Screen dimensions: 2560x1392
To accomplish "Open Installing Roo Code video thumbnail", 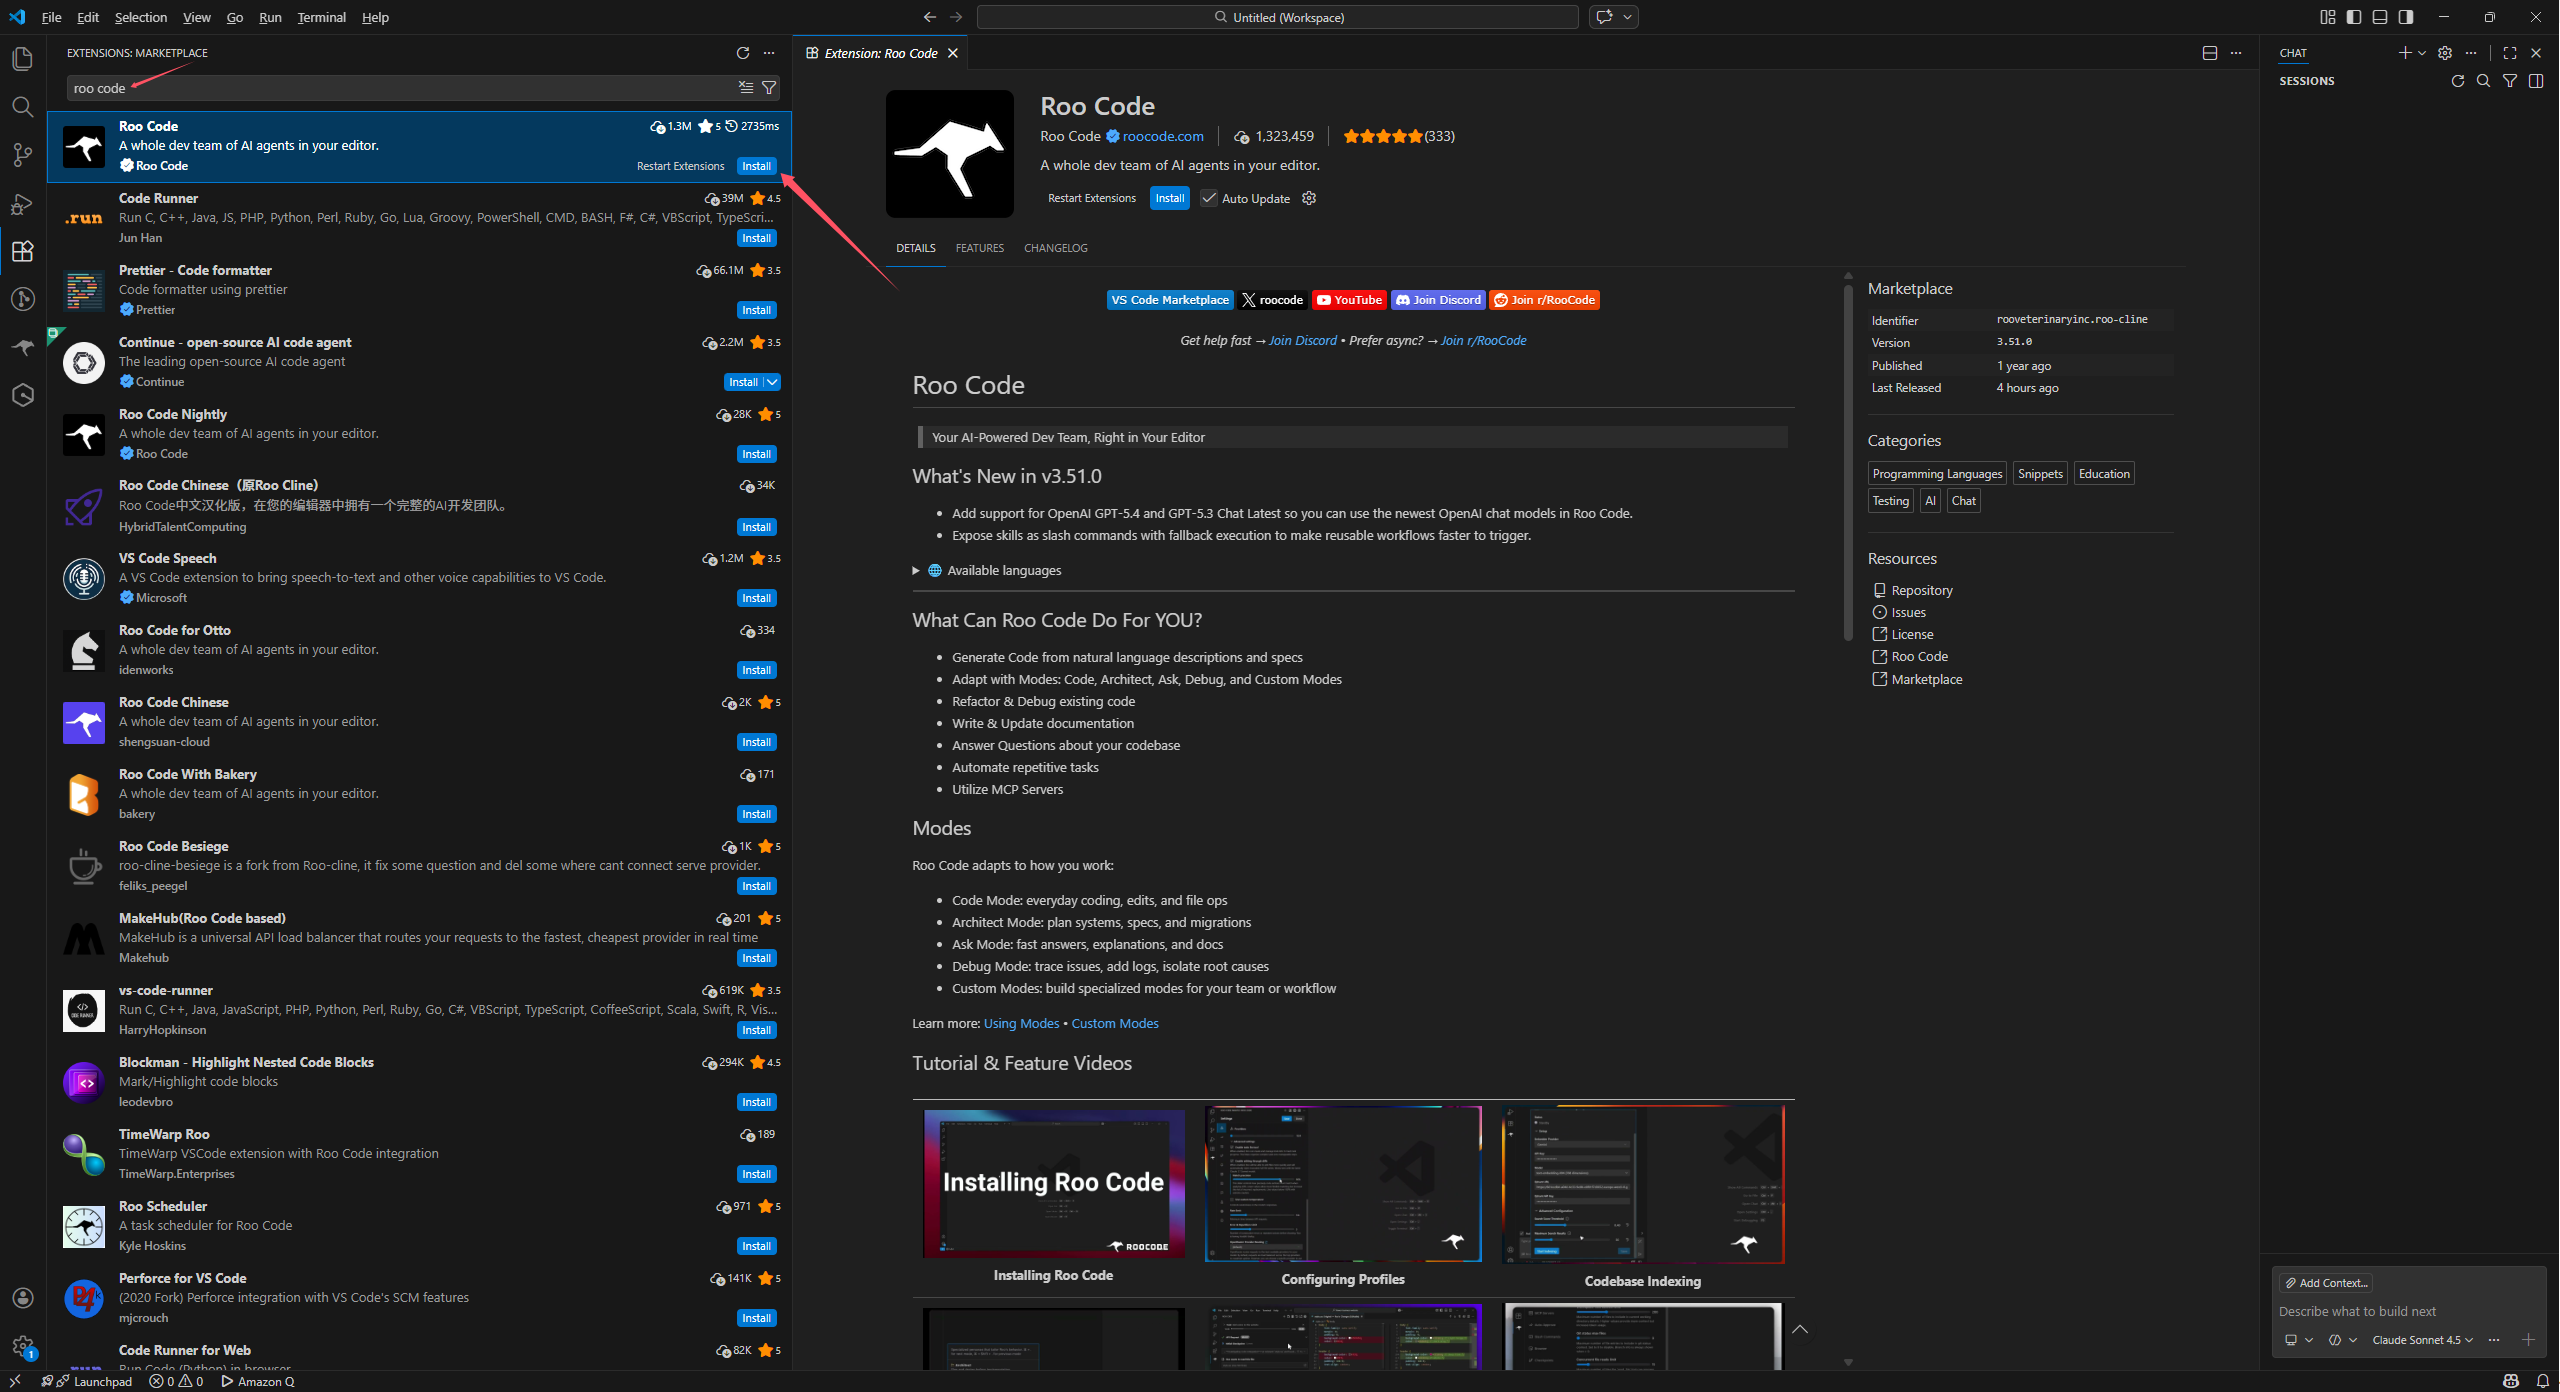I will click(x=1053, y=1183).
